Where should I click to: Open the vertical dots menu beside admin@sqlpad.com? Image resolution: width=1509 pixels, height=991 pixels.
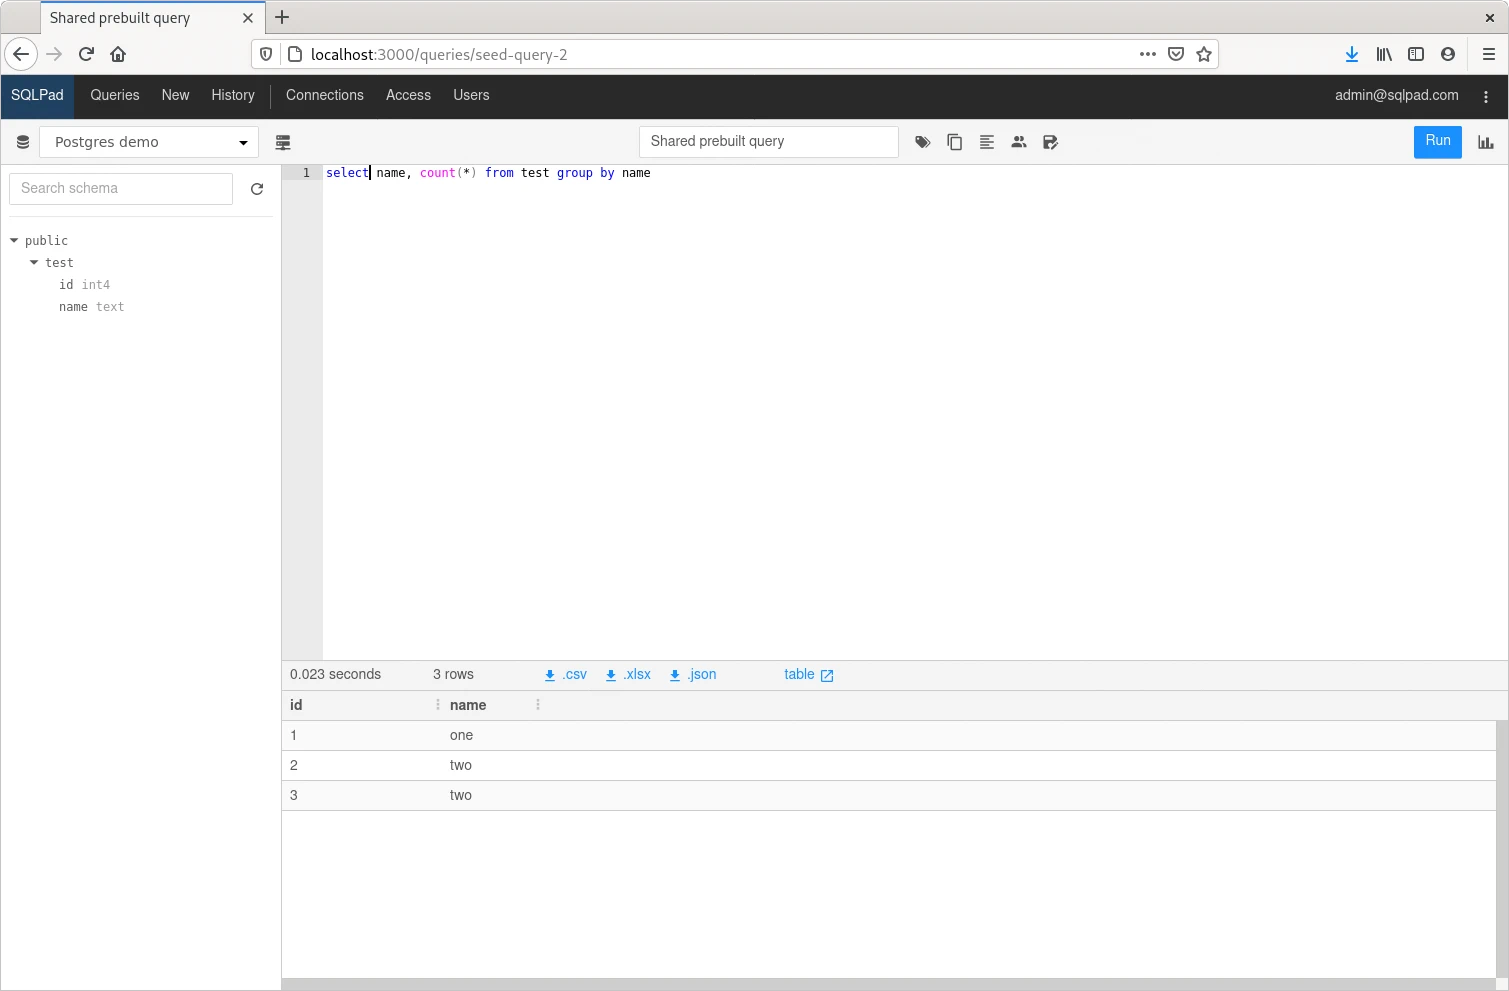1486,97
